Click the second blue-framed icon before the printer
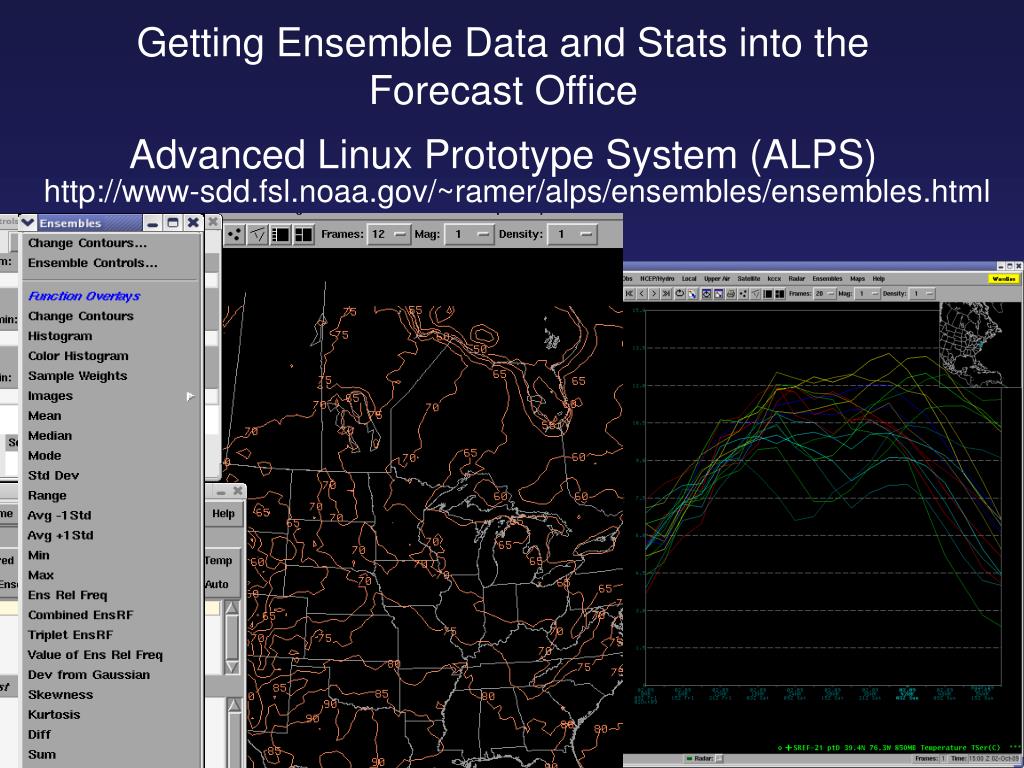 (x=718, y=294)
